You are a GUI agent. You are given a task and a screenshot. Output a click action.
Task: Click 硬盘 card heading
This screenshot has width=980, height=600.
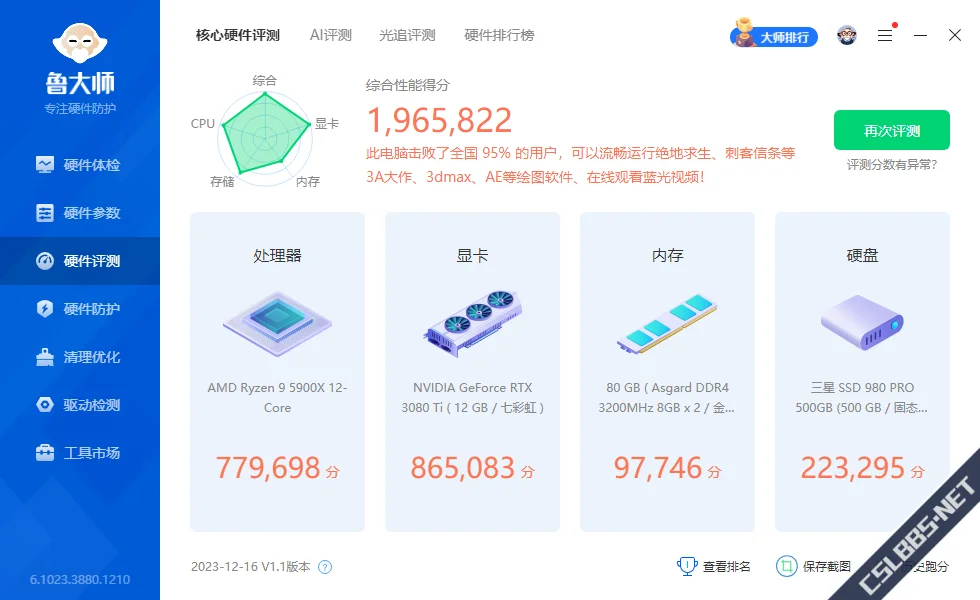[862, 256]
